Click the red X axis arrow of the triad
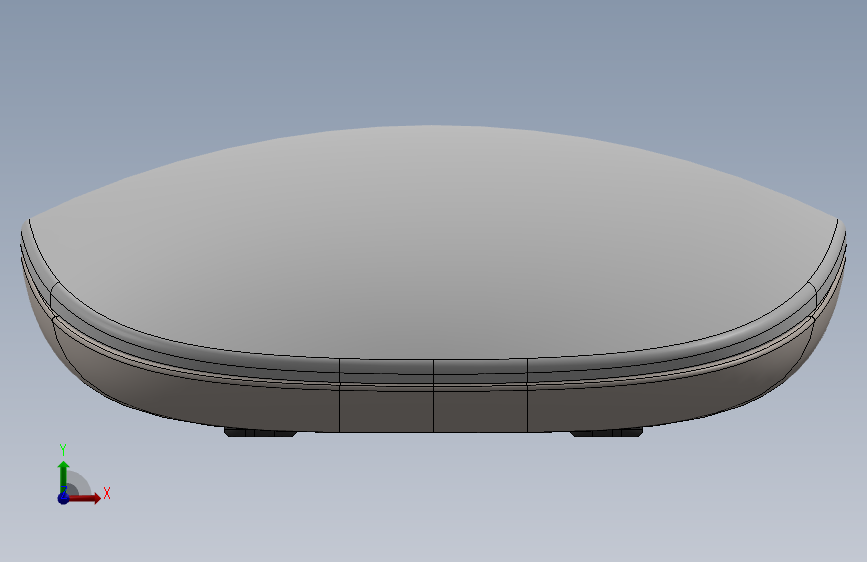The width and height of the screenshot is (867, 562). click(x=86, y=498)
